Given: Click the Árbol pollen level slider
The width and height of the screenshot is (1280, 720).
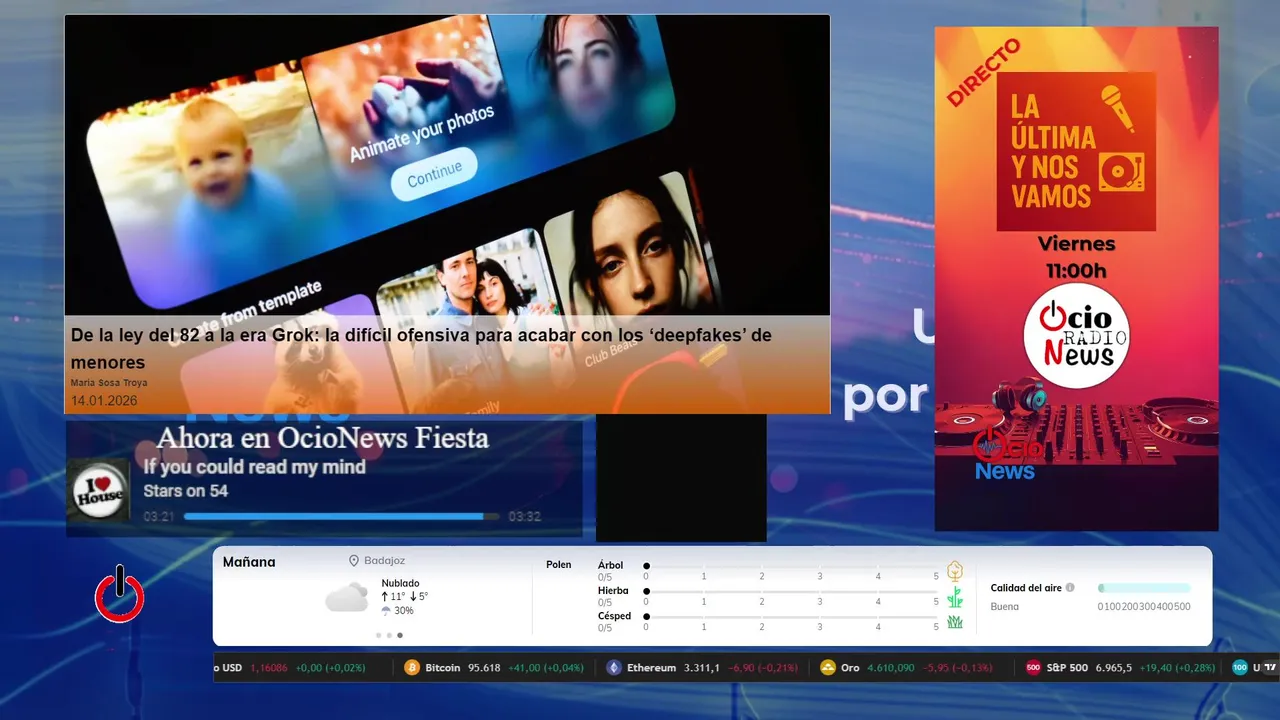Looking at the screenshot, I should (791, 566).
